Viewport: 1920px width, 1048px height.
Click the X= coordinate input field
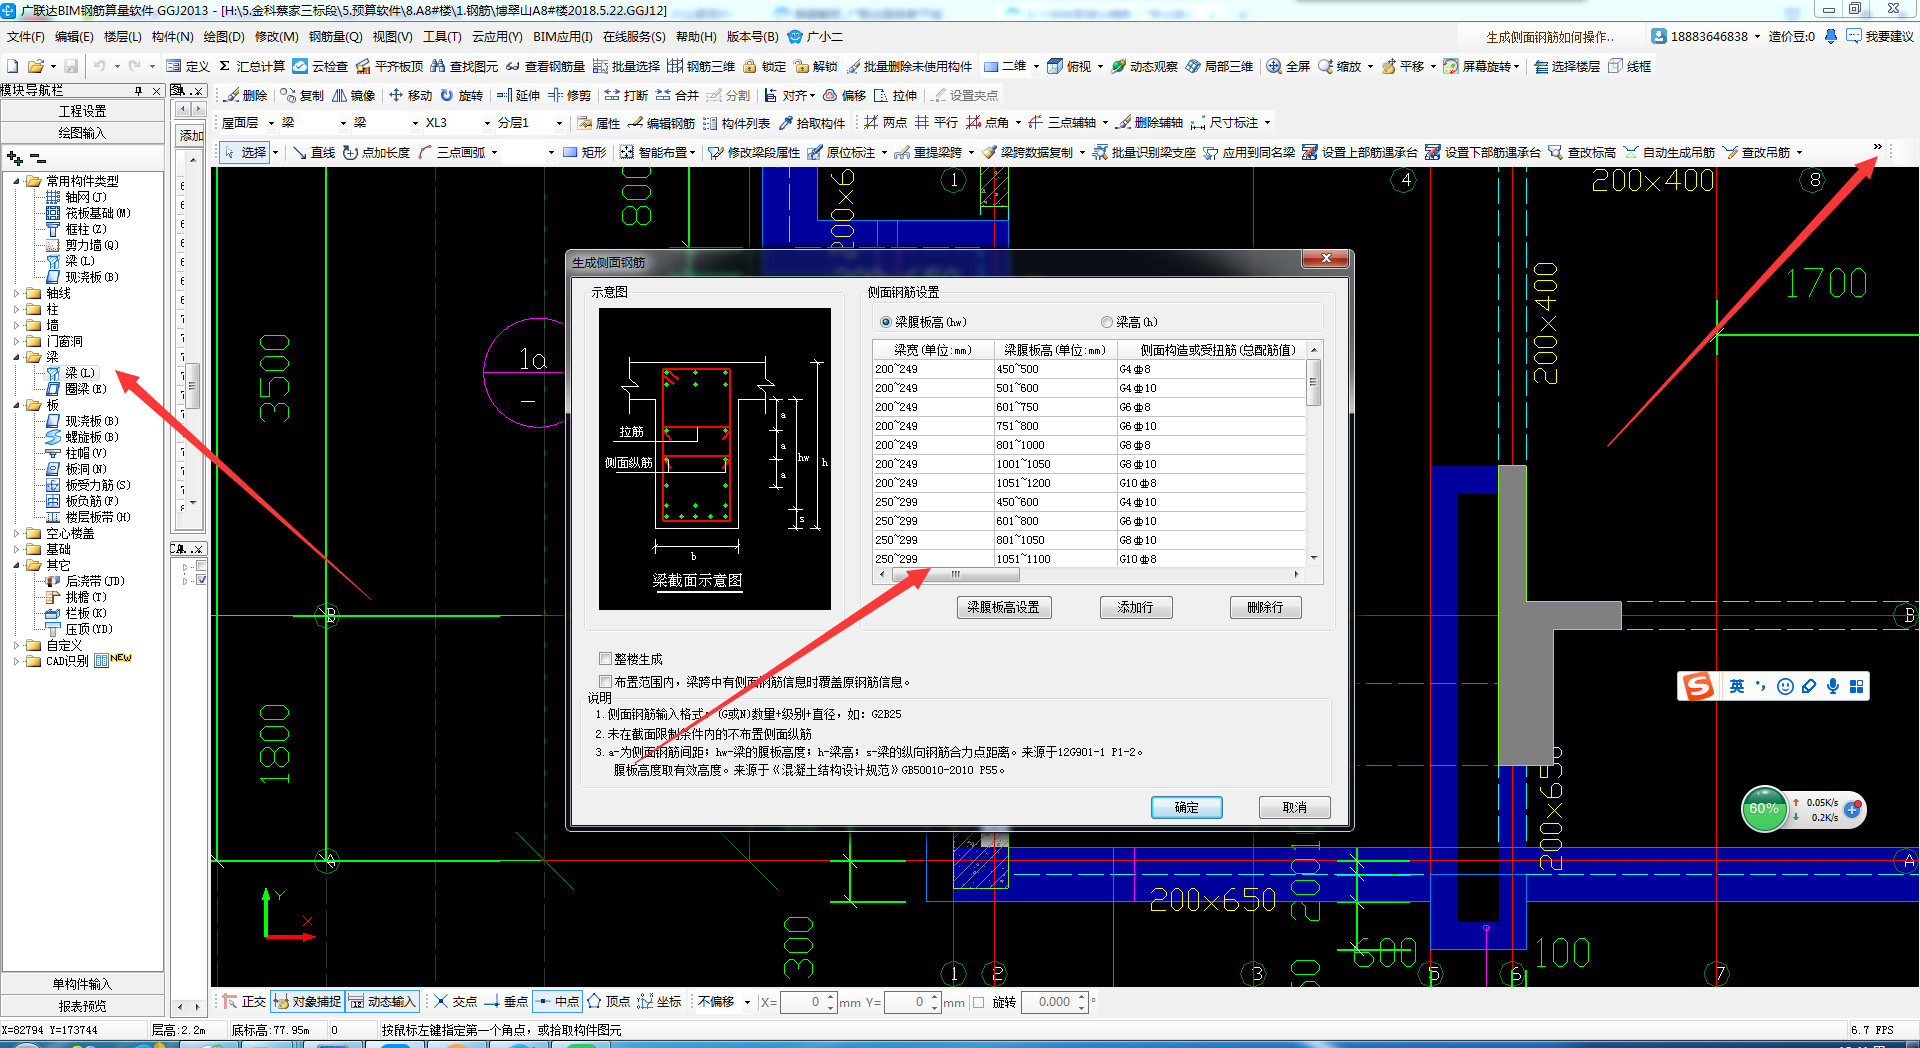click(x=809, y=1002)
